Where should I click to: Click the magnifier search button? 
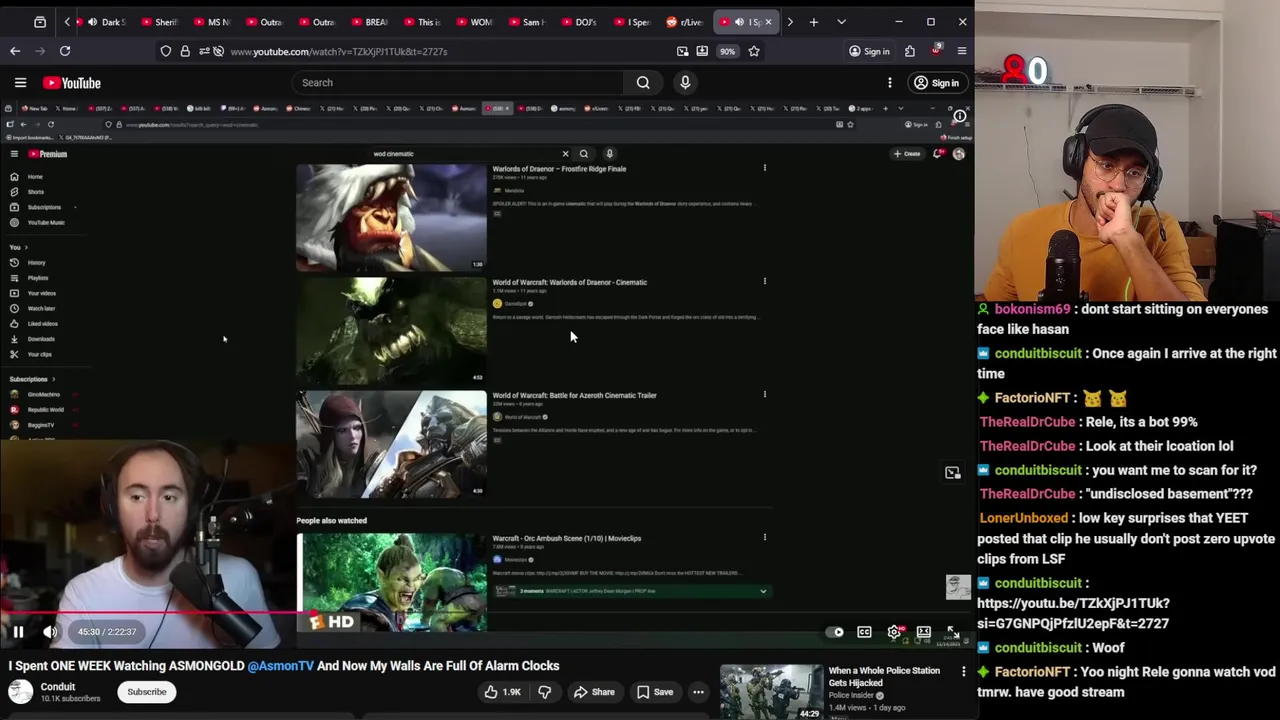pos(643,83)
